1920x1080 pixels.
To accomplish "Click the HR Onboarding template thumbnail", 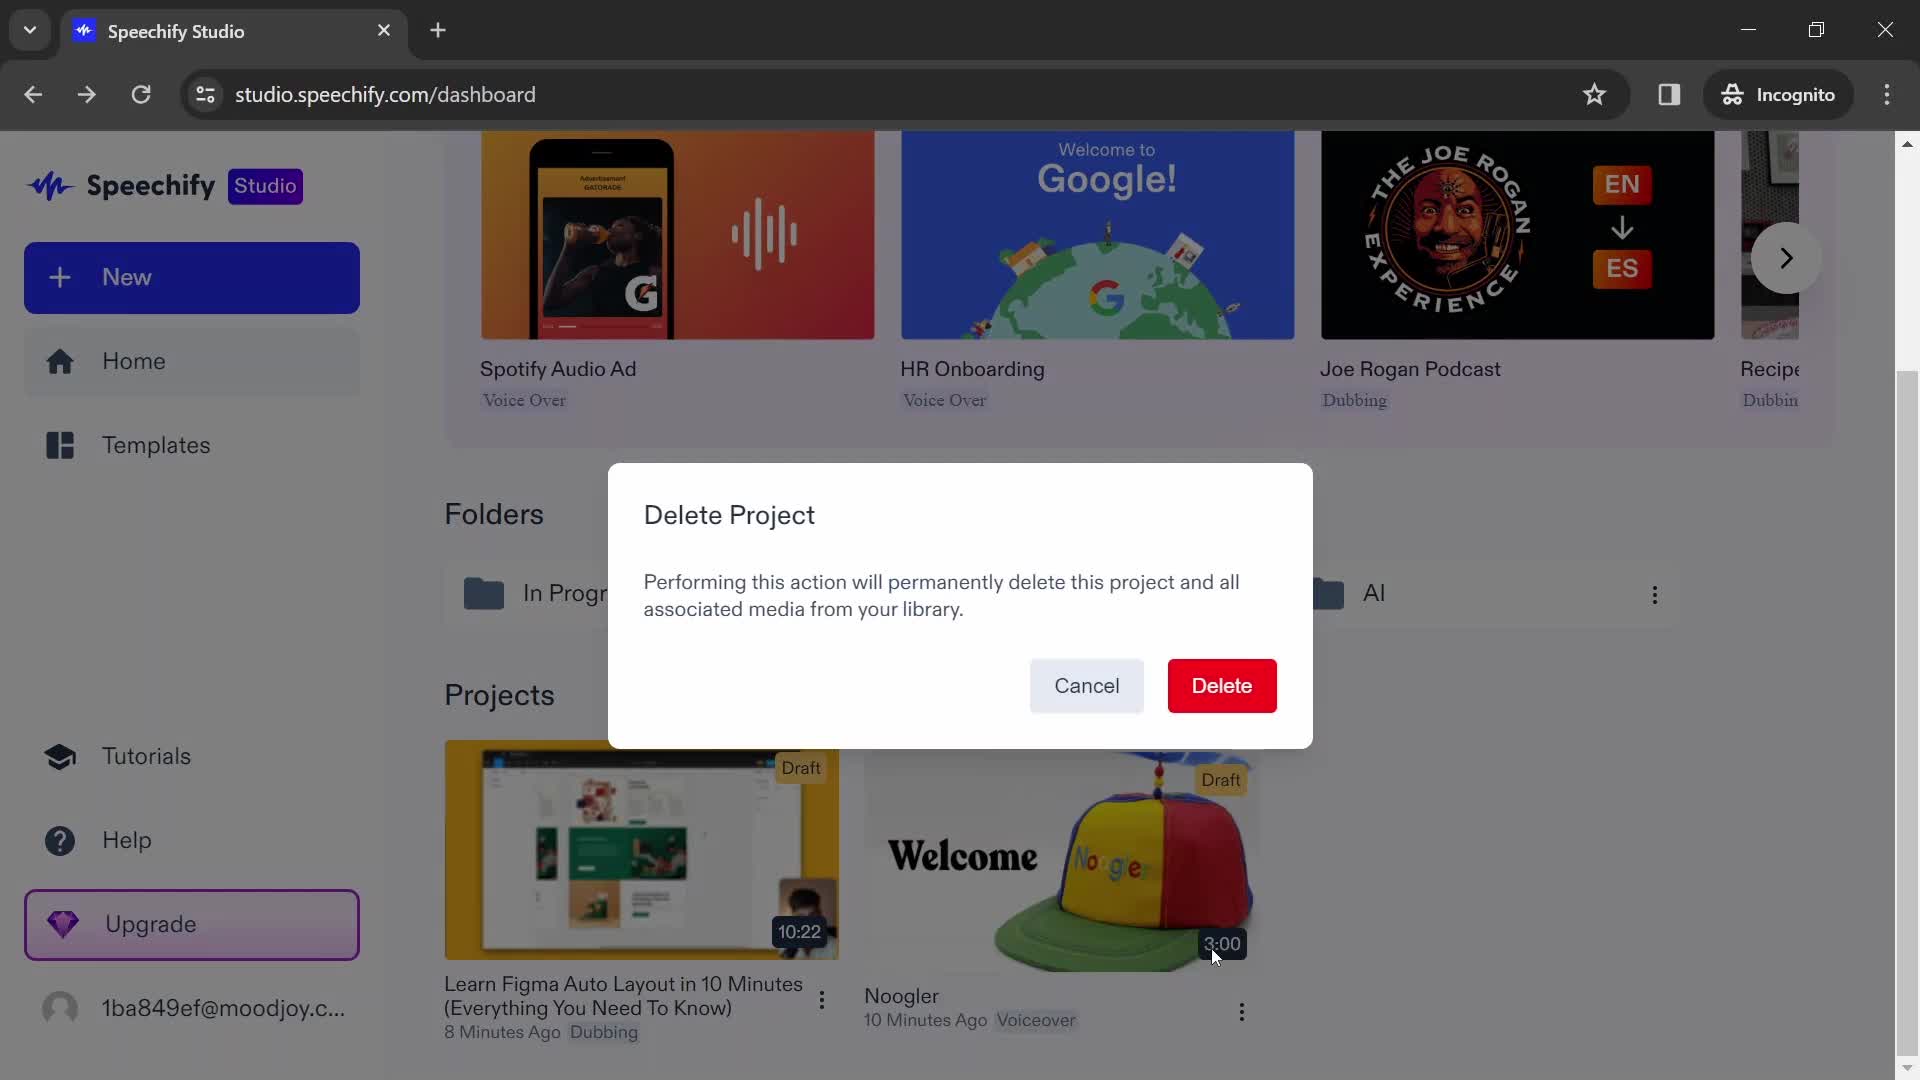I will [x=1098, y=235].
